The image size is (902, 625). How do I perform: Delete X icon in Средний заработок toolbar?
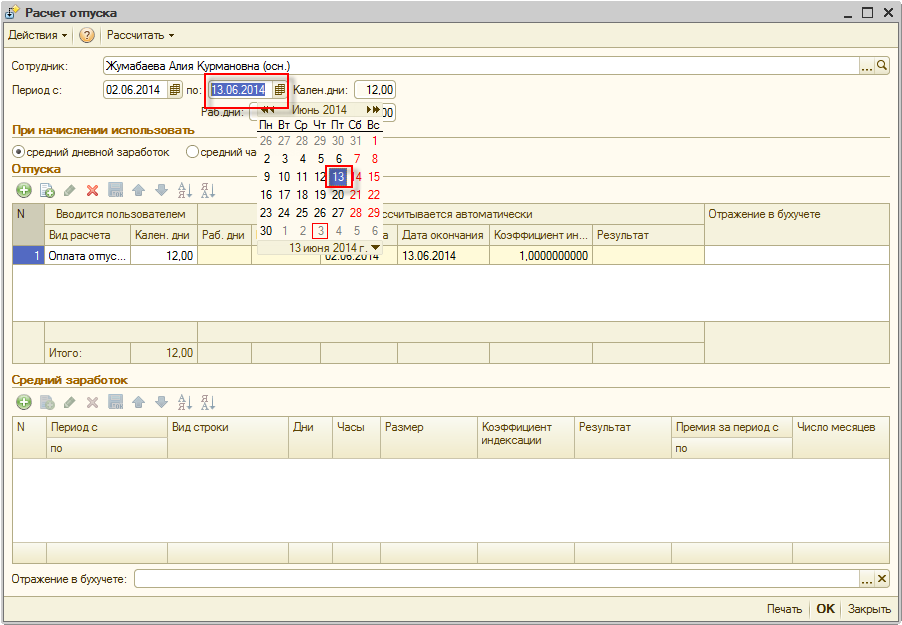coord(92,402)
